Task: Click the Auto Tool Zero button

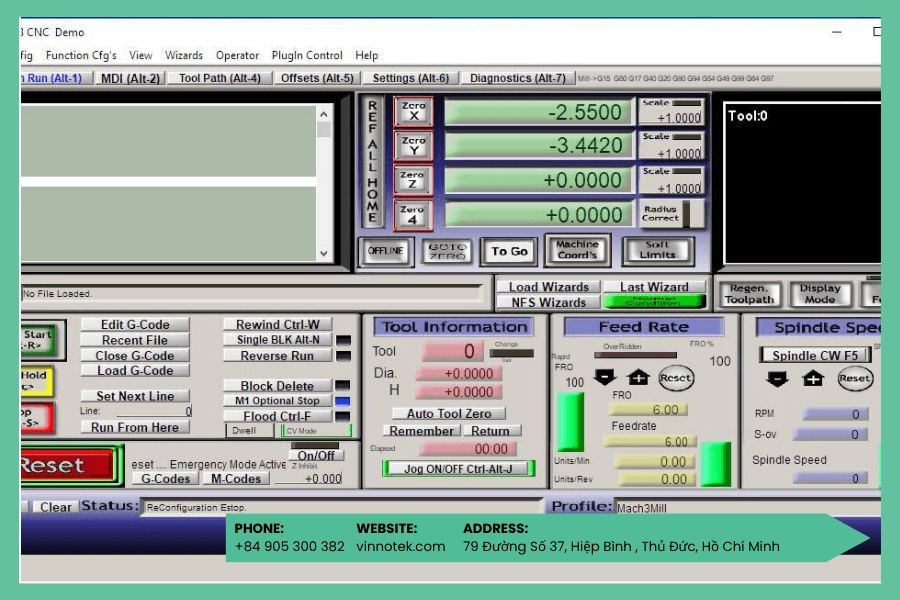Action: (449, 413)
